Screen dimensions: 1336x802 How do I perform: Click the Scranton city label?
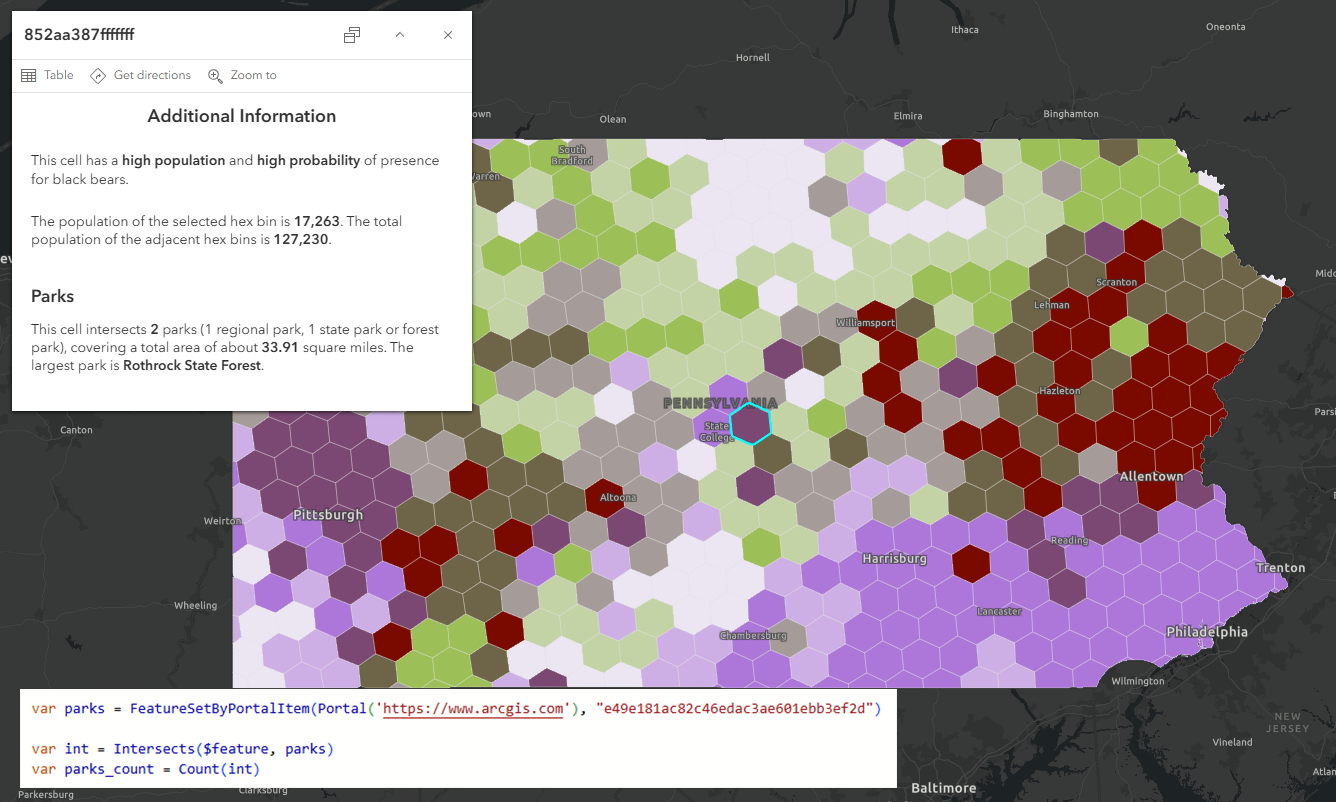click(1116, 283)
